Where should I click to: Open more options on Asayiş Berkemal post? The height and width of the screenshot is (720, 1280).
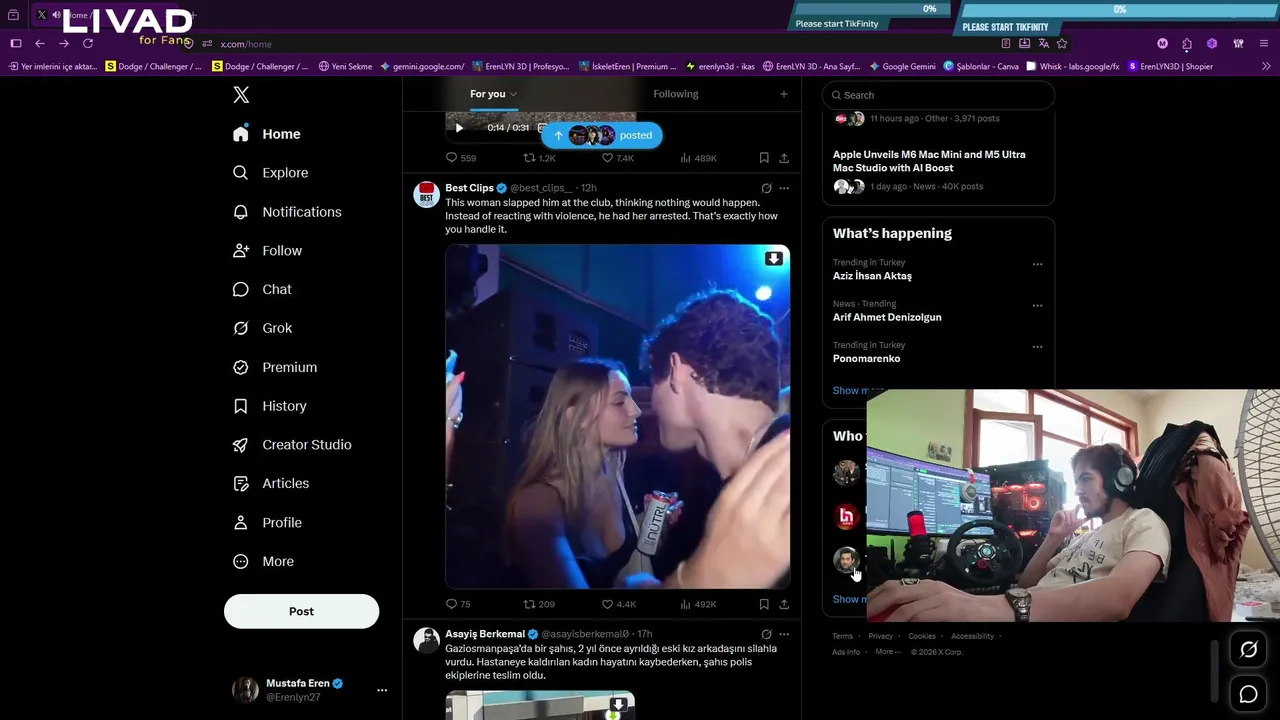click(x=784, y=634)
